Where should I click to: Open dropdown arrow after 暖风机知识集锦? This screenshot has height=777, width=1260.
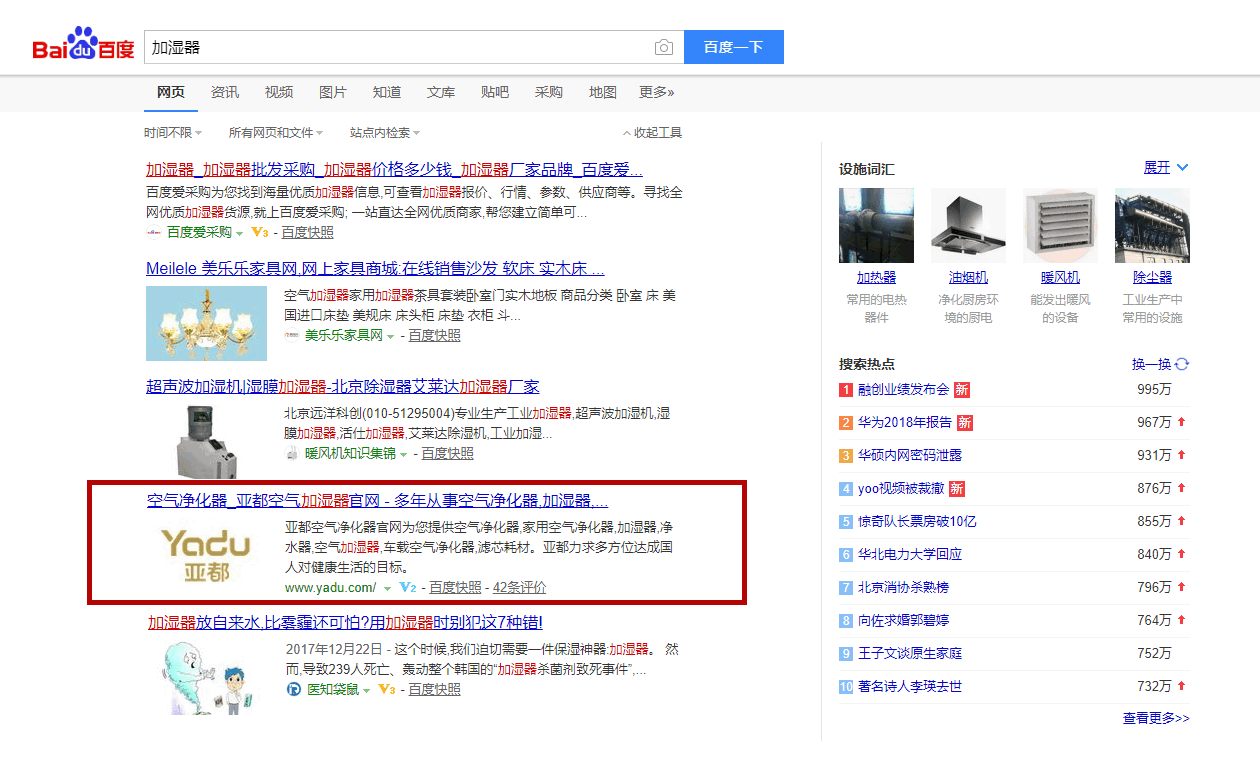click(404, 454)
